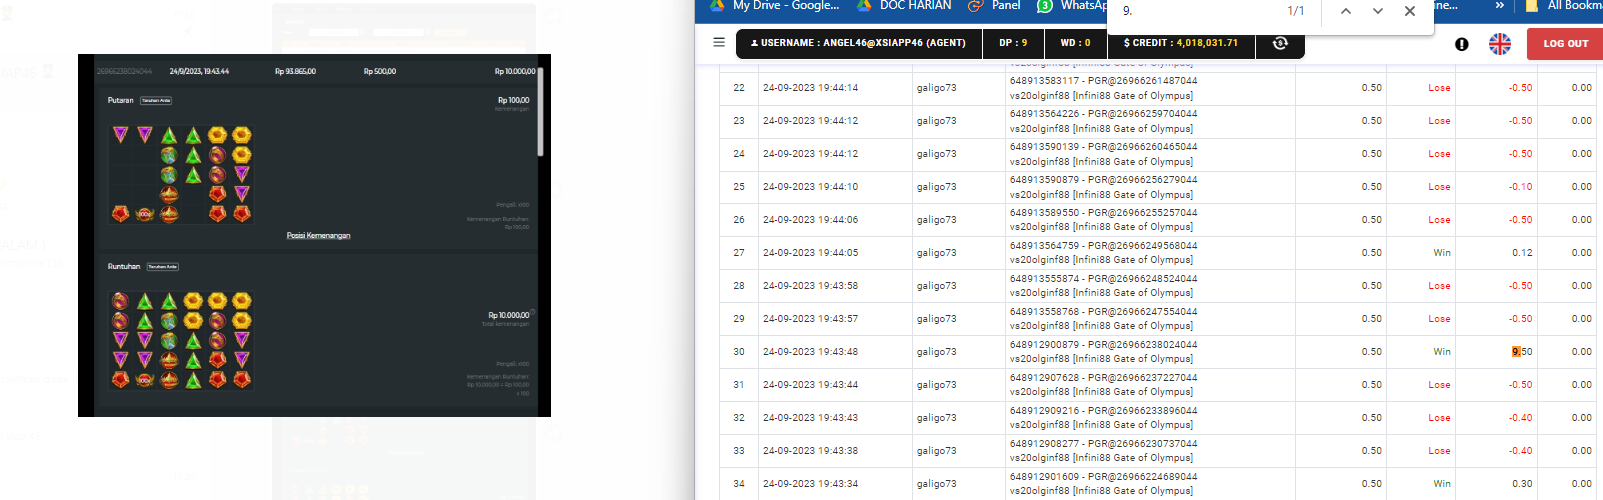Open the hamburger sidebar menu
Image resolution: width=1603 pixels, height=500 pixels.
(x=718, y=43)
